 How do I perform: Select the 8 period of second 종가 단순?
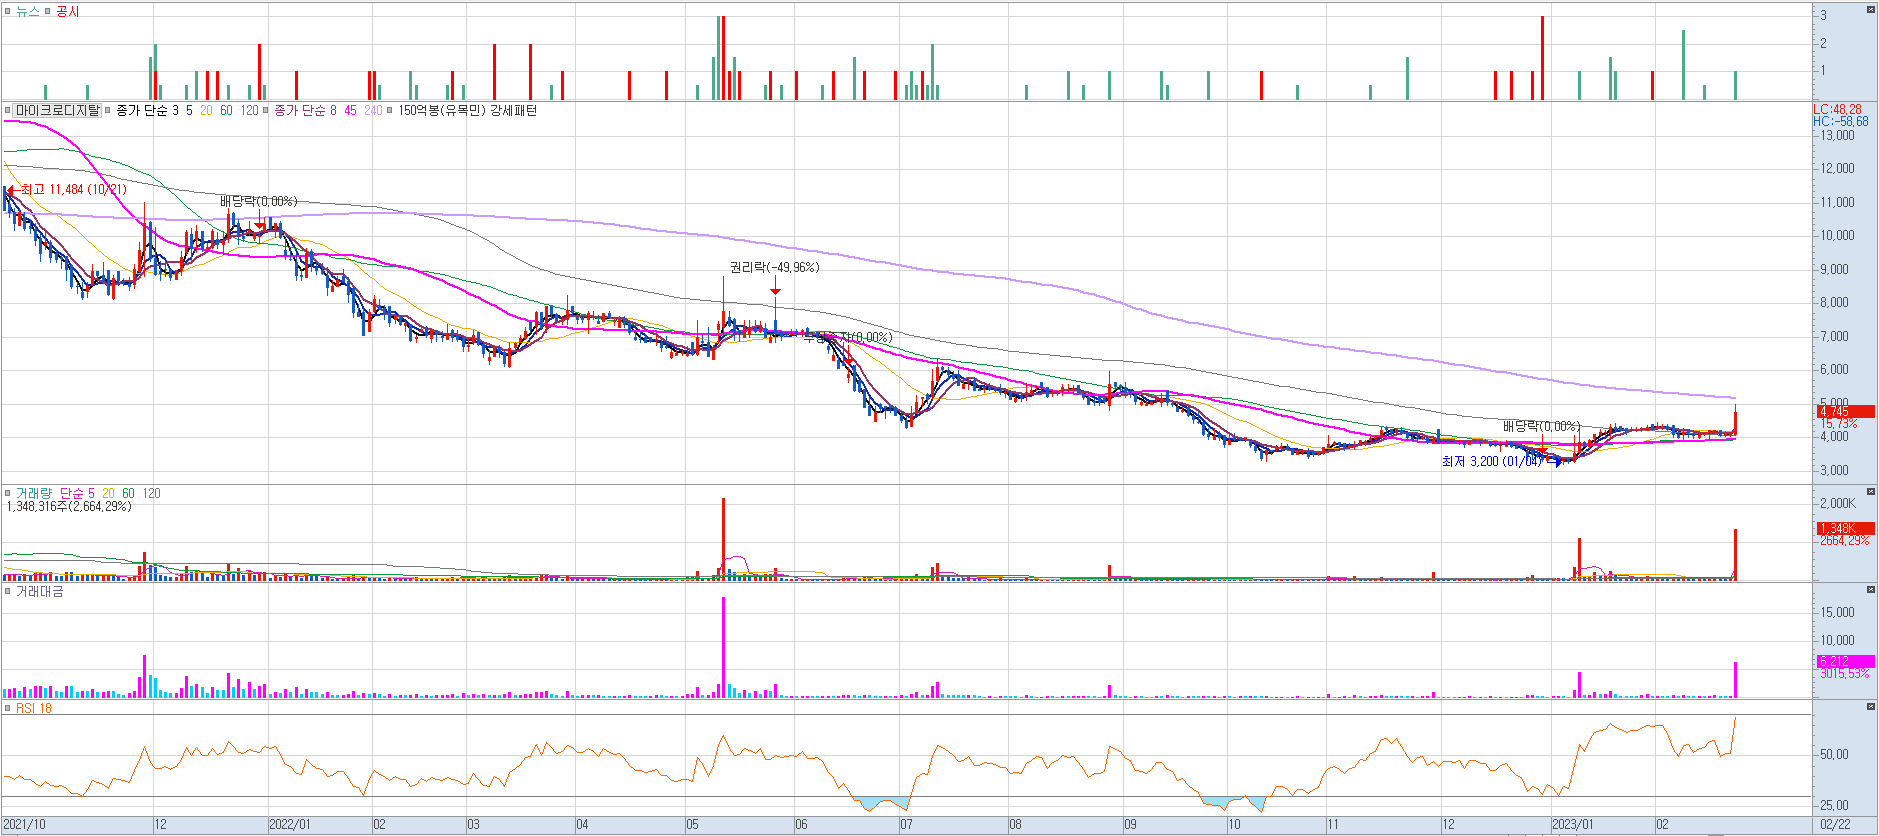pyautogui.click(x=333, y=111)
